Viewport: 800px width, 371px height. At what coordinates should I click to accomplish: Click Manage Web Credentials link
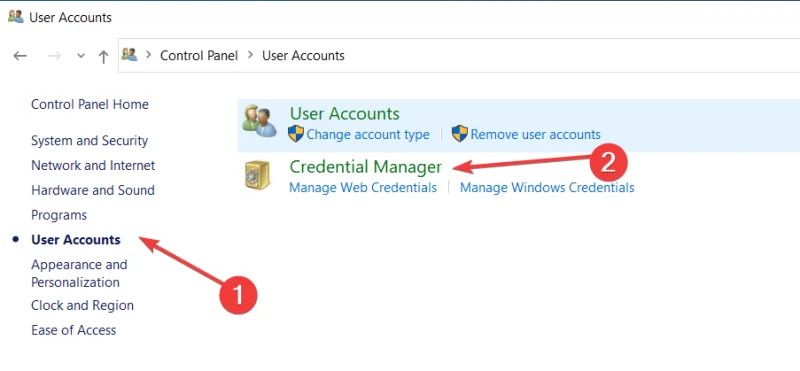tap(363, 188)
